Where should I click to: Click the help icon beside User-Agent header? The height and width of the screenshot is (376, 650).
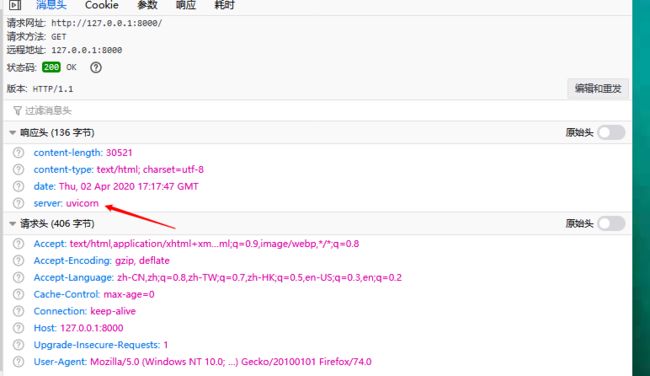[18, 361]
